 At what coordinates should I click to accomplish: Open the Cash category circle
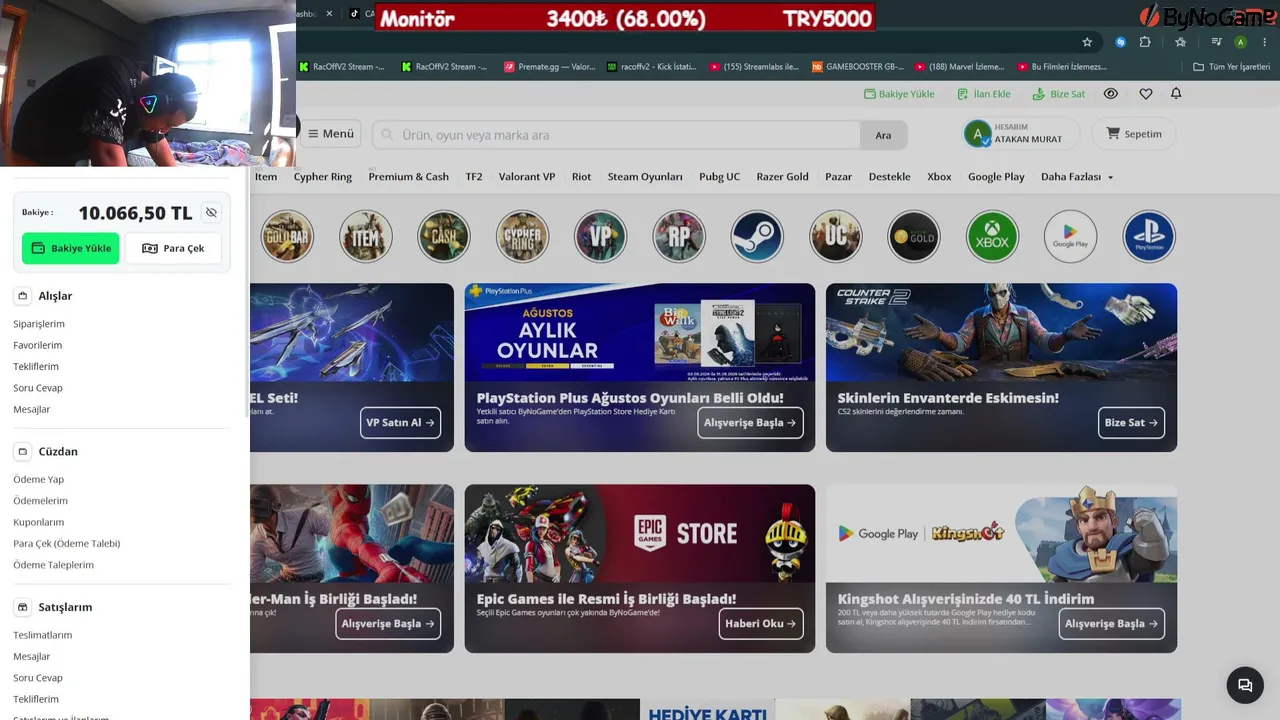tap(444, 237)
